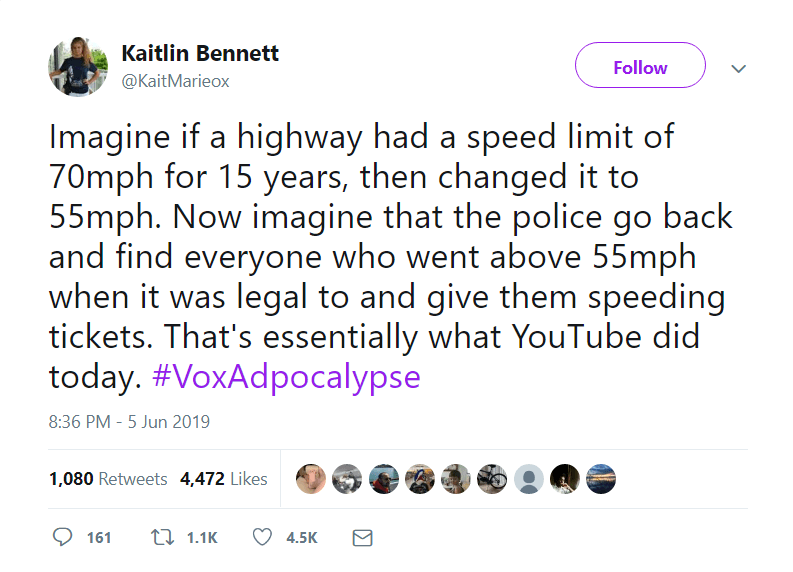Click the 161 replies count

click(99, 538)
